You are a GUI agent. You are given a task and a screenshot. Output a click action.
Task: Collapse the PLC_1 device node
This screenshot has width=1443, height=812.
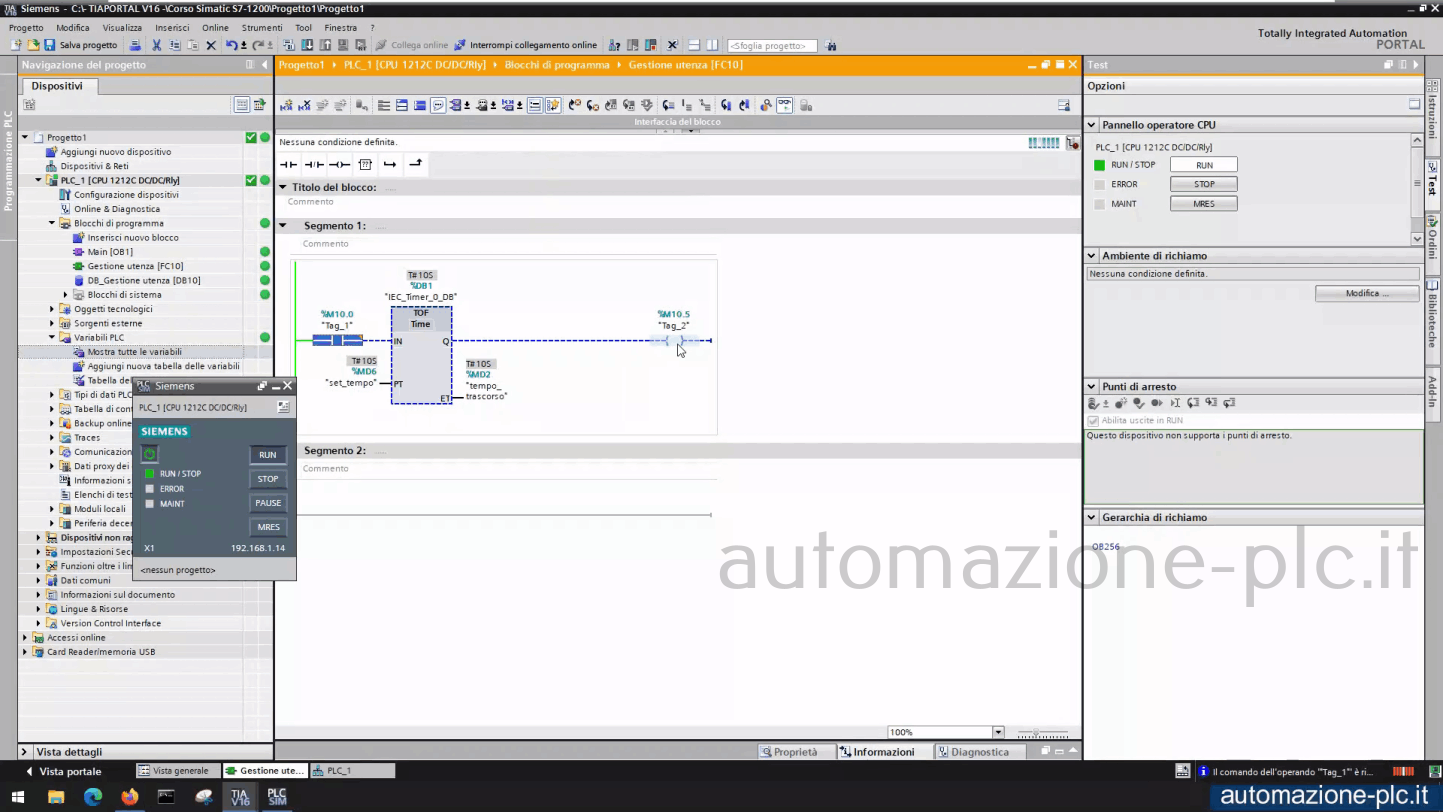click(39, 181)
